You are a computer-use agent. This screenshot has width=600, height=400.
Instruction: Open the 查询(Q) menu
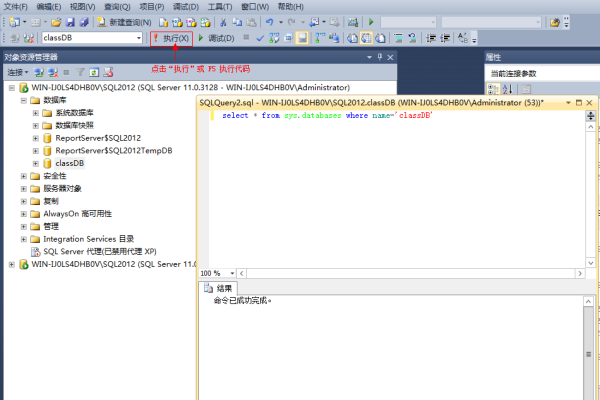point(117,7)
